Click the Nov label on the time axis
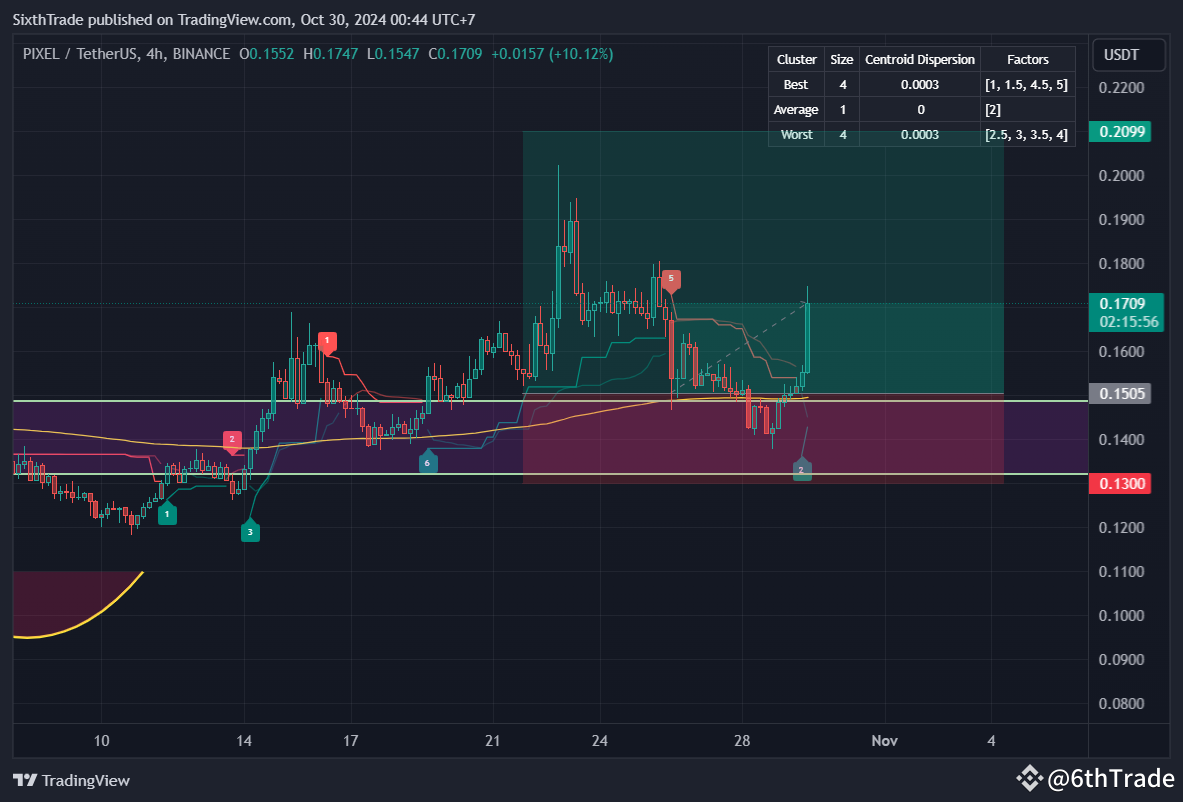Image resolution: width=1183 pixels, height=802 pixels. 884,741
